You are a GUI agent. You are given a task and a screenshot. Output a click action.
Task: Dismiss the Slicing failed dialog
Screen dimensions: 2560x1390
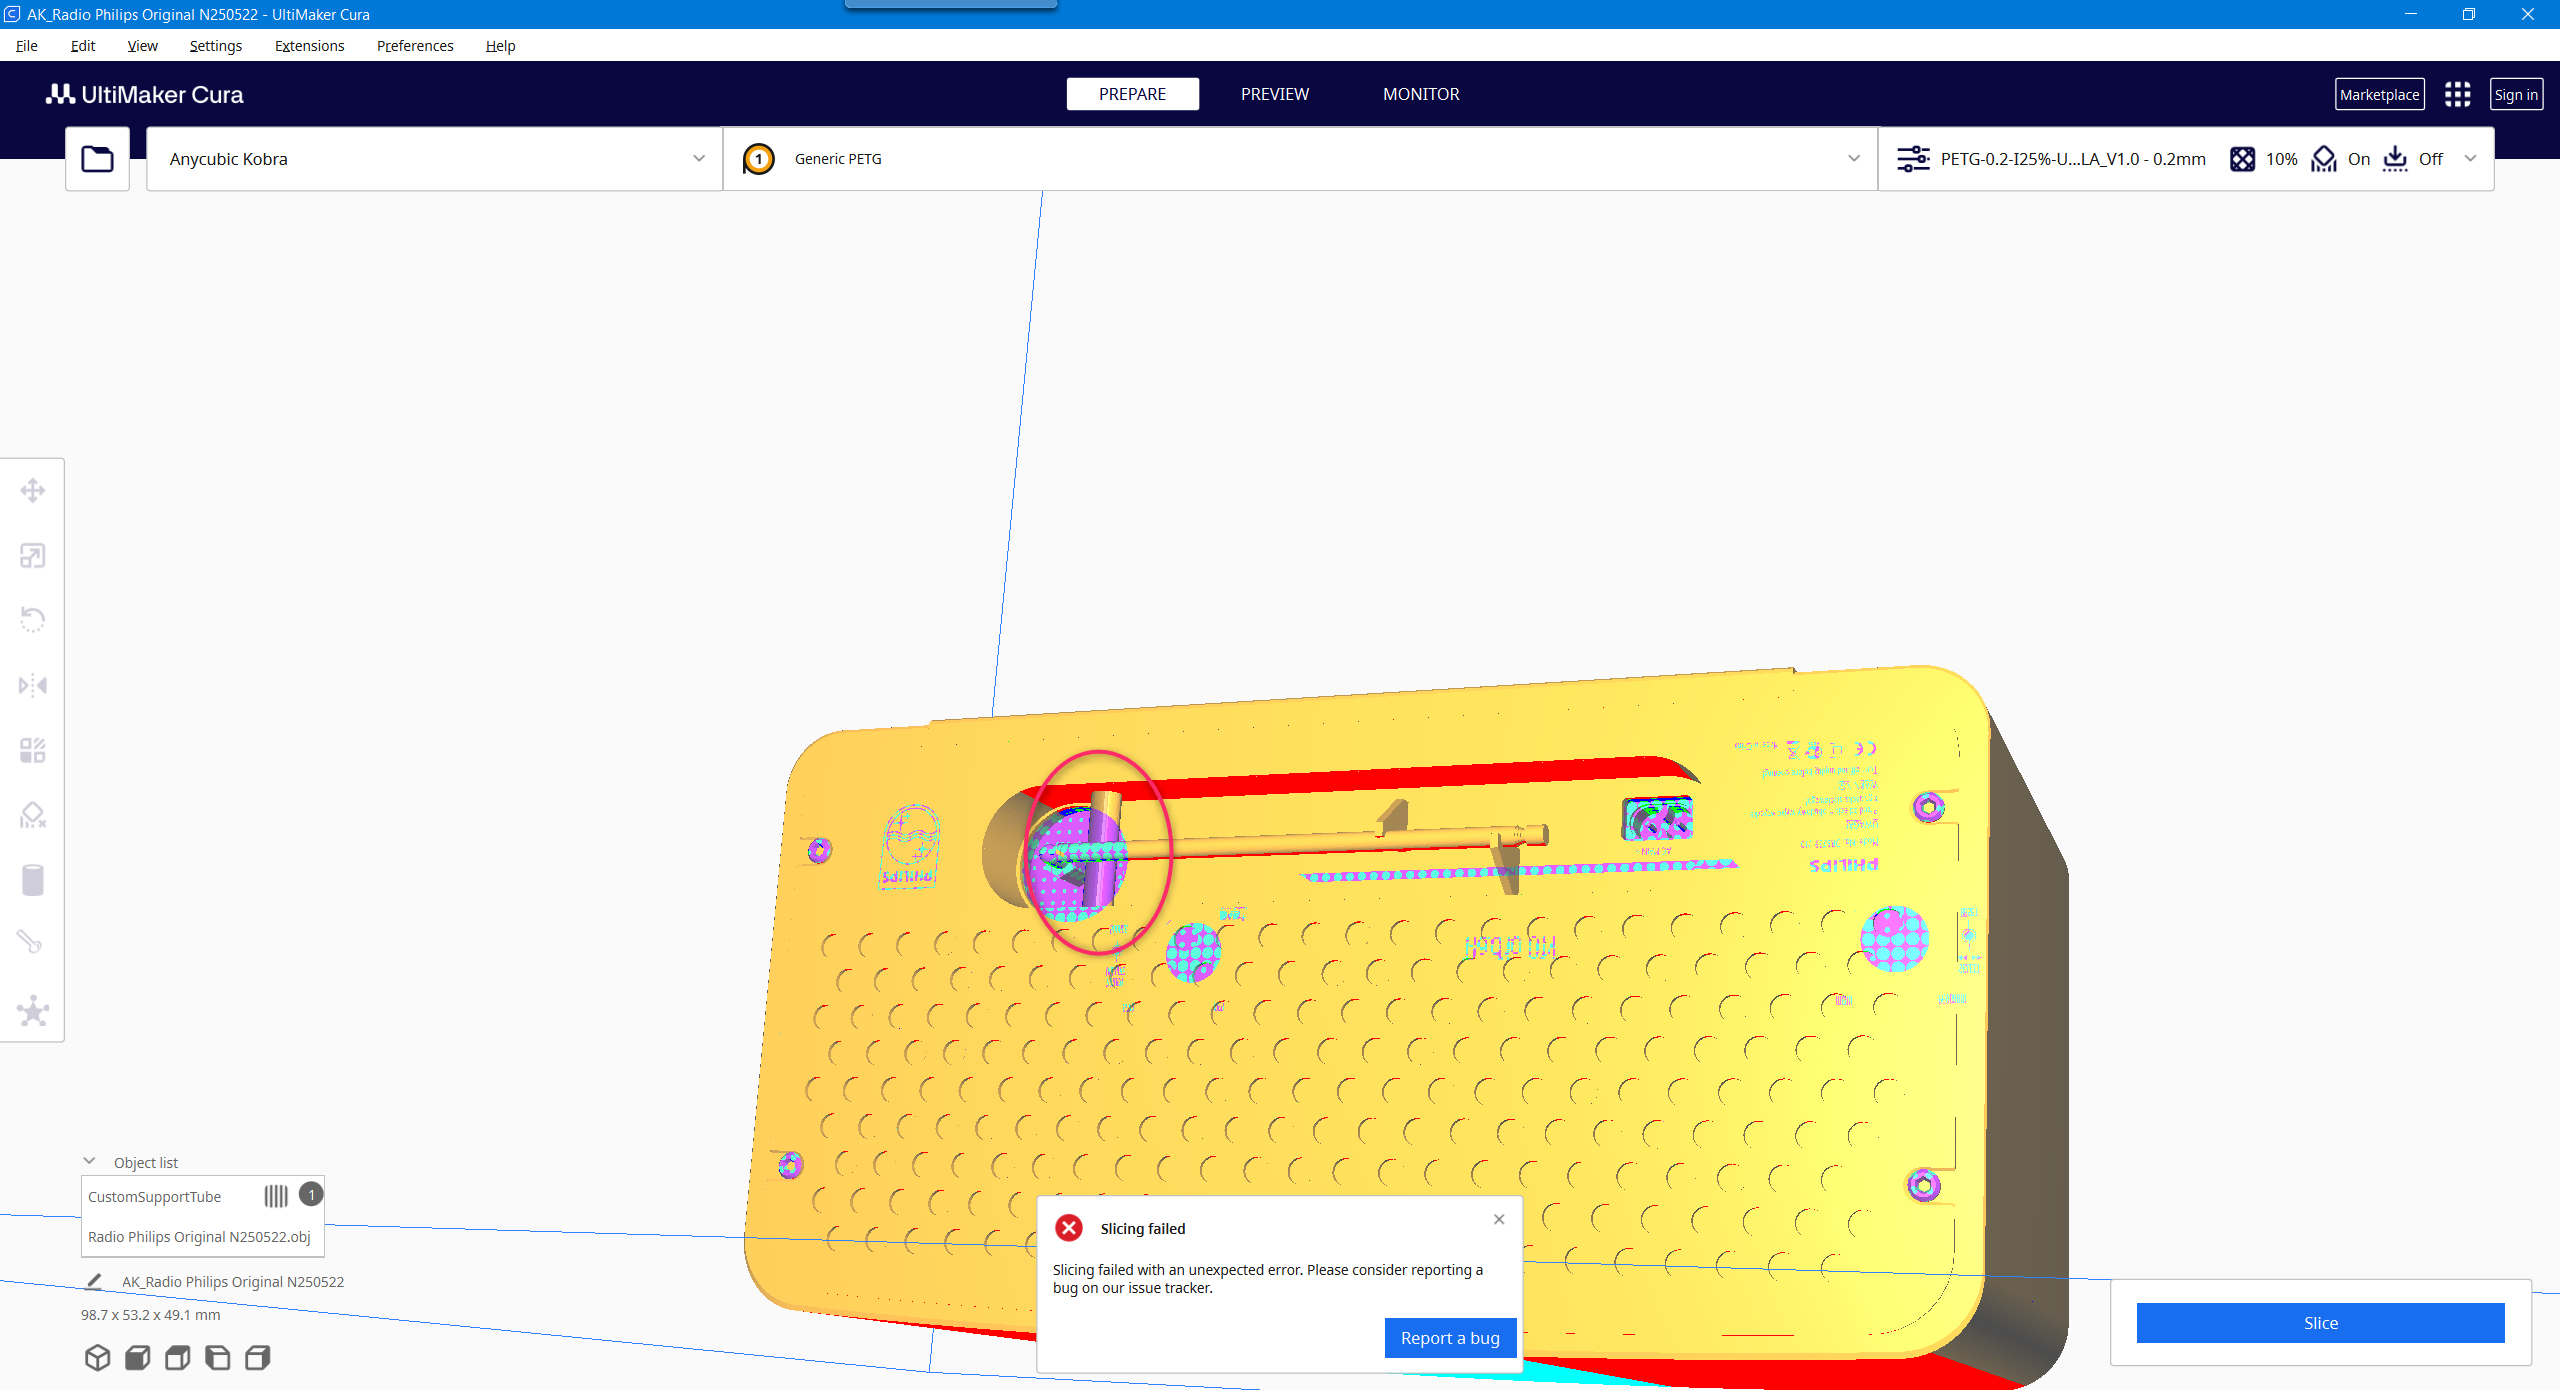[1498, 1219]
